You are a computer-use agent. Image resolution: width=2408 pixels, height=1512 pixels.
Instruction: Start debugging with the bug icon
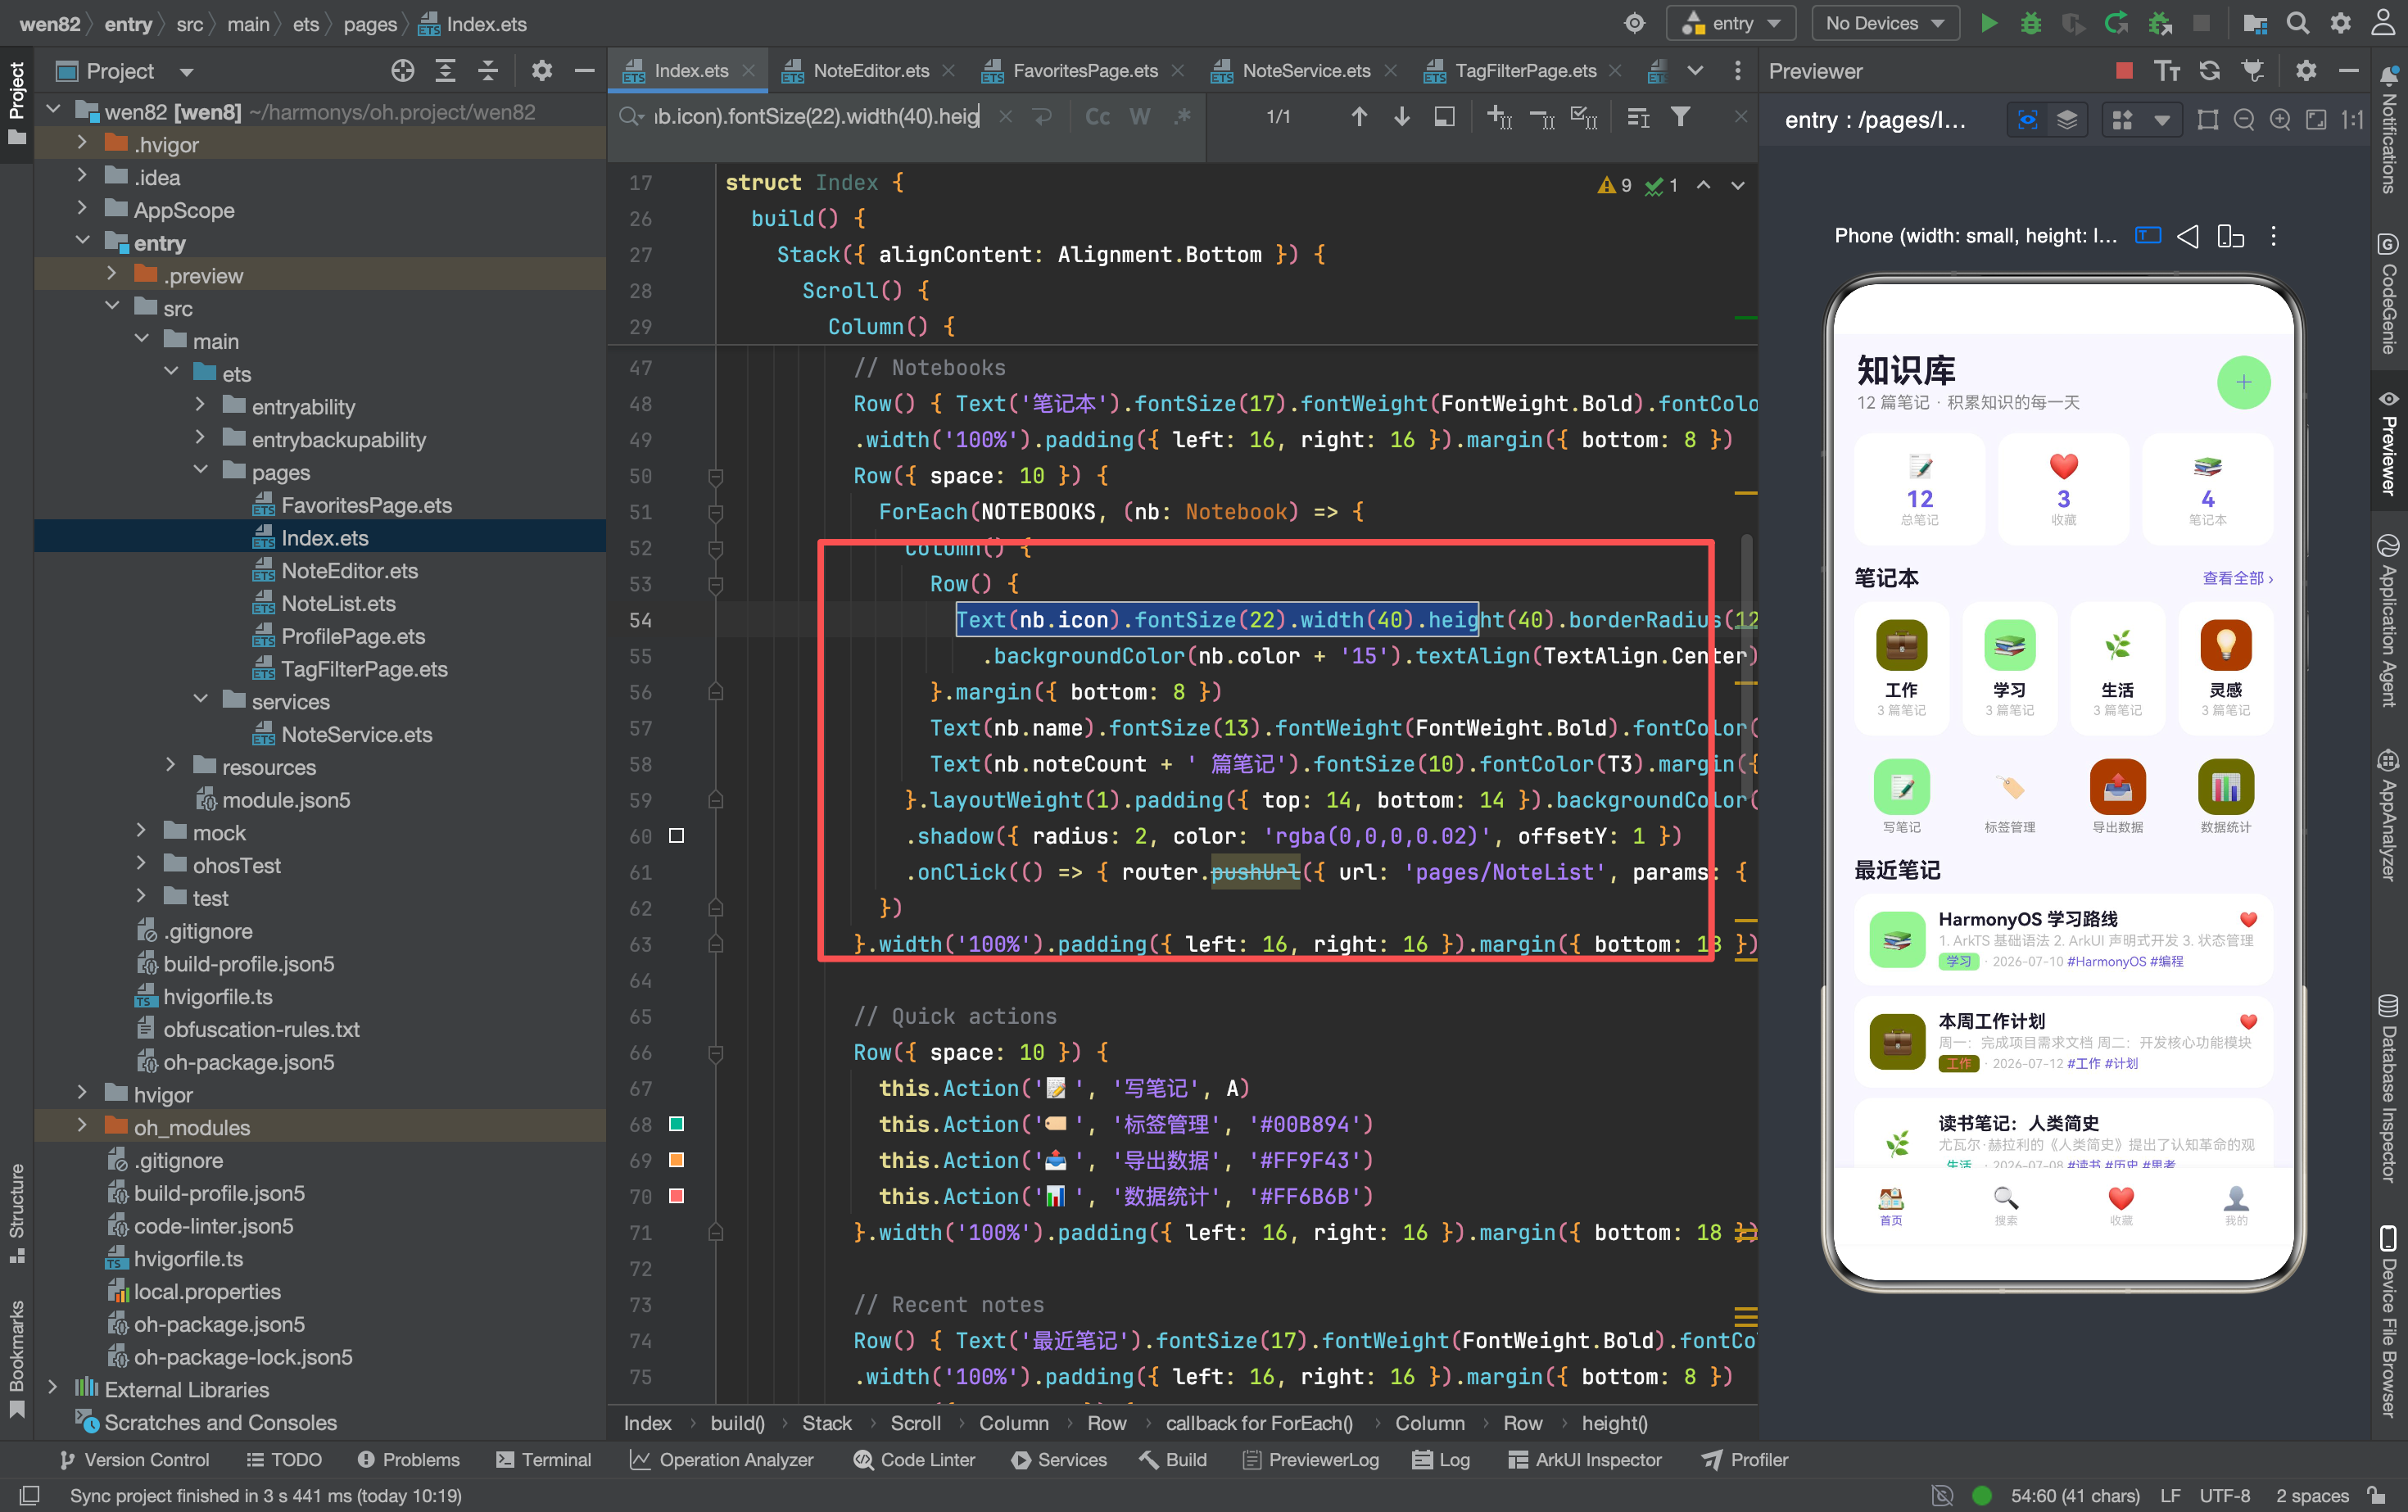click(2031, 23)
